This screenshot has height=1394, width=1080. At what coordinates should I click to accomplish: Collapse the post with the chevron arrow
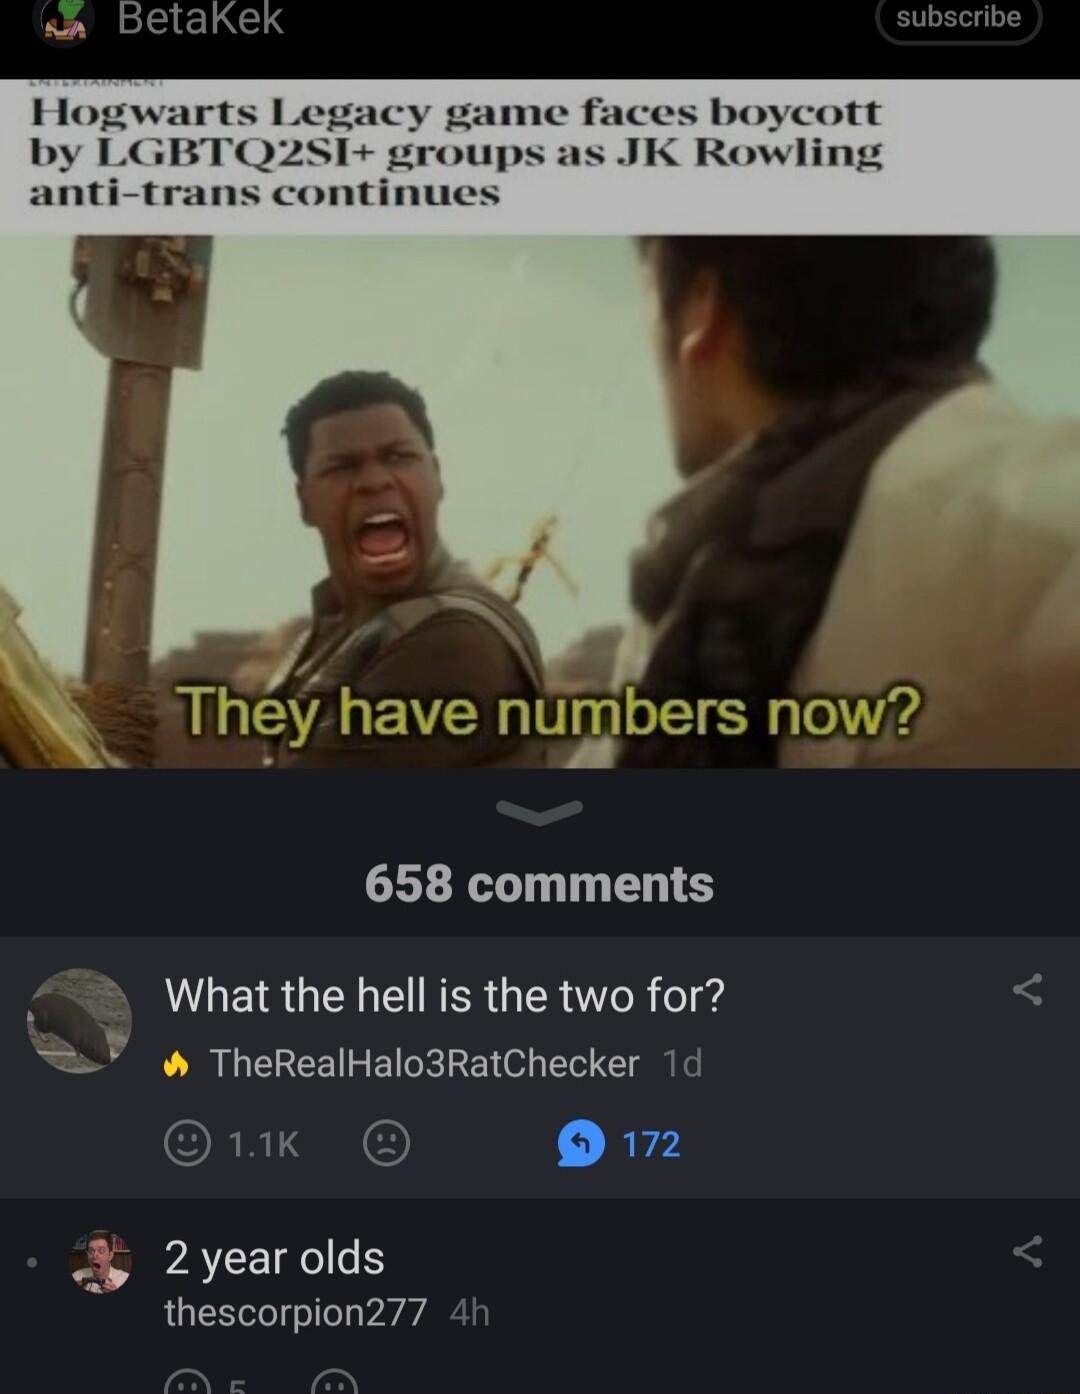[539, 811]
